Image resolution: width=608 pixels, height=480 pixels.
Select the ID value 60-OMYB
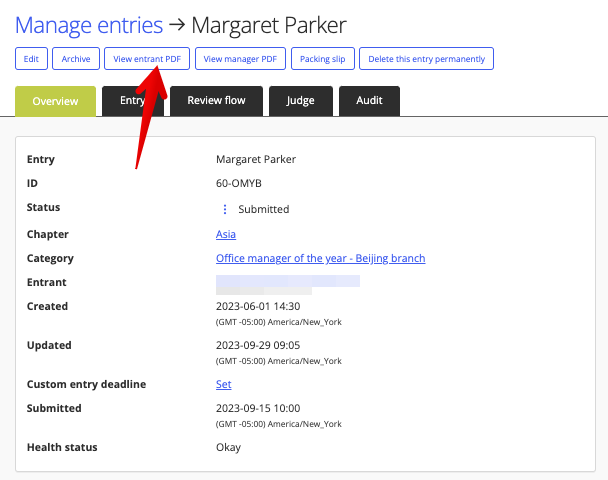[239, 183]
